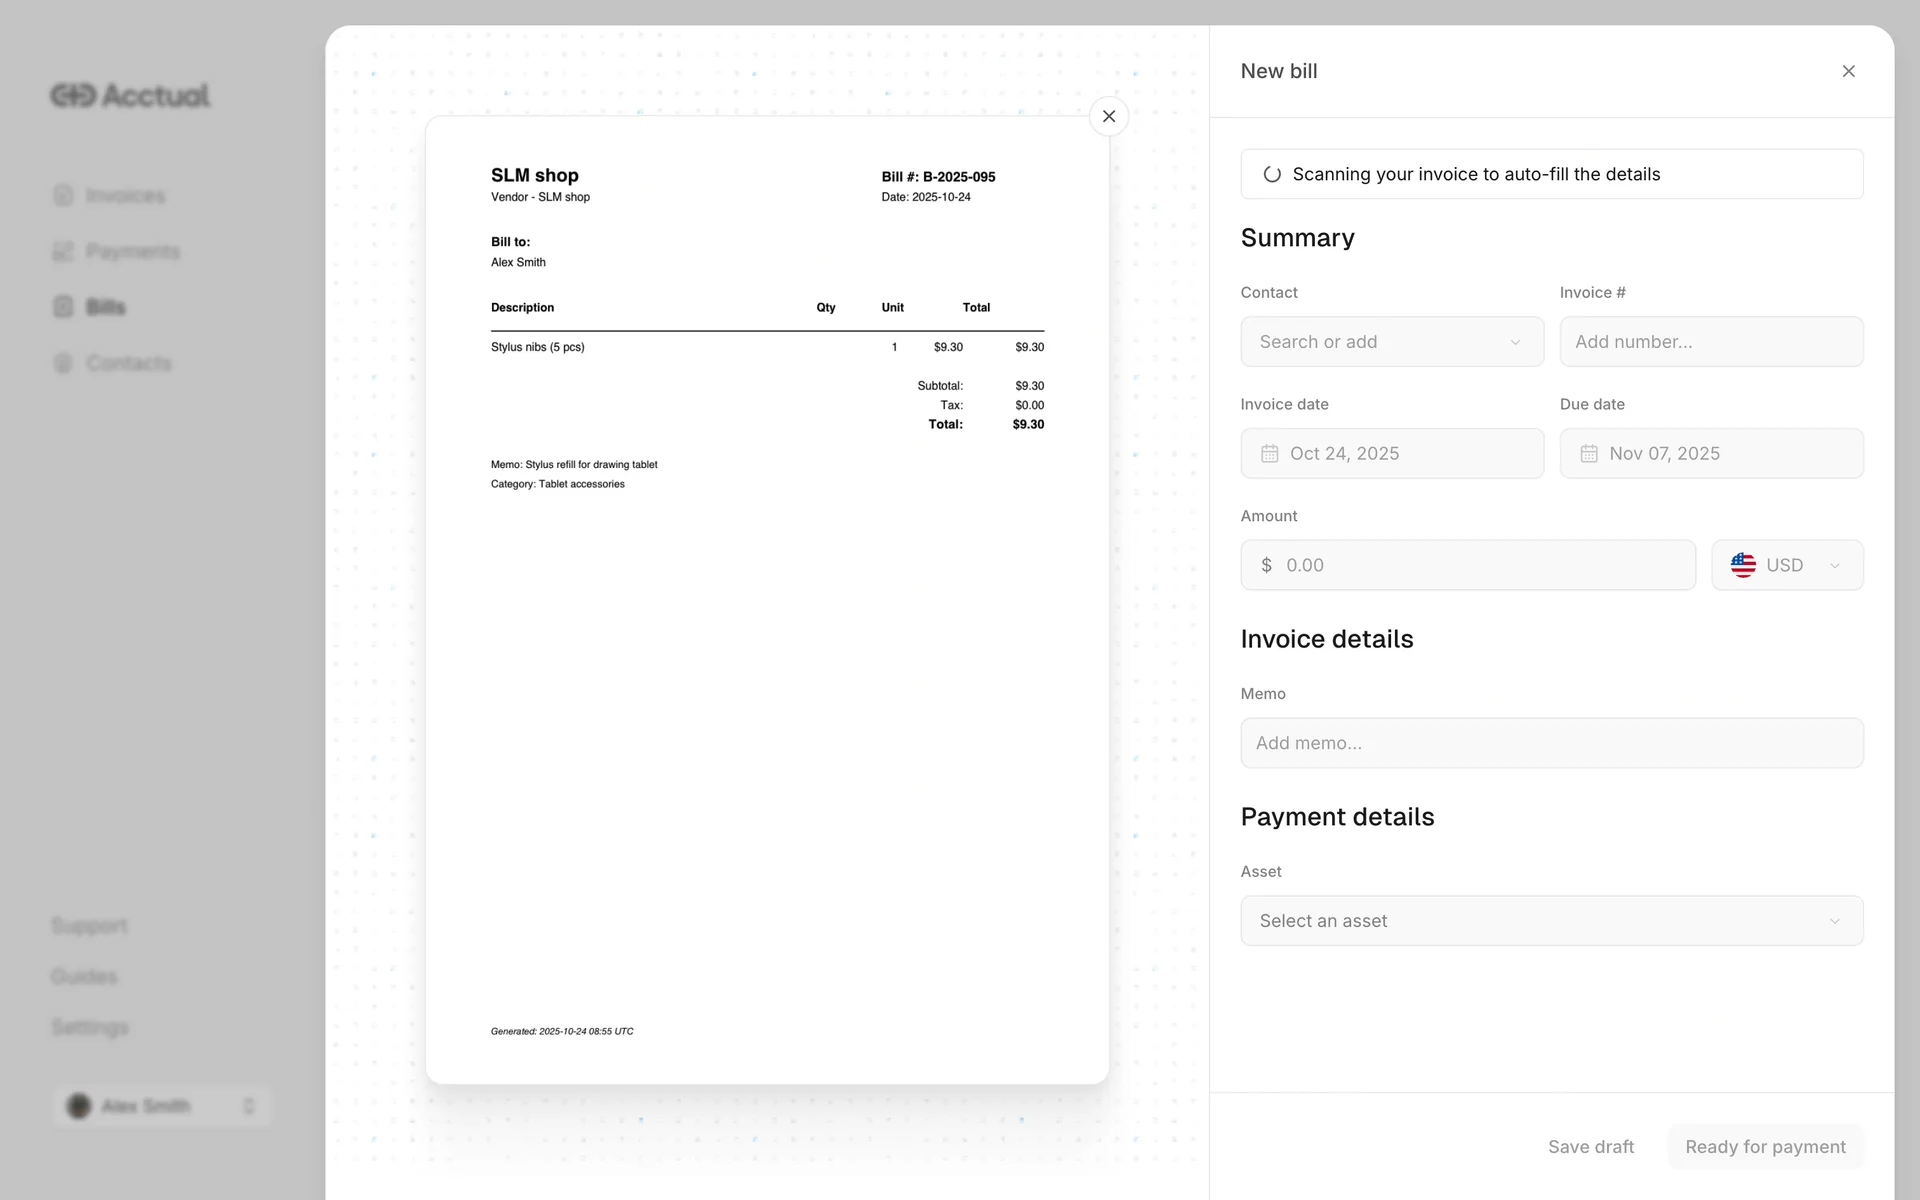Click the Invoices sidebar icon
This screenshot has width=1920, height=1200.
[63, 195]
